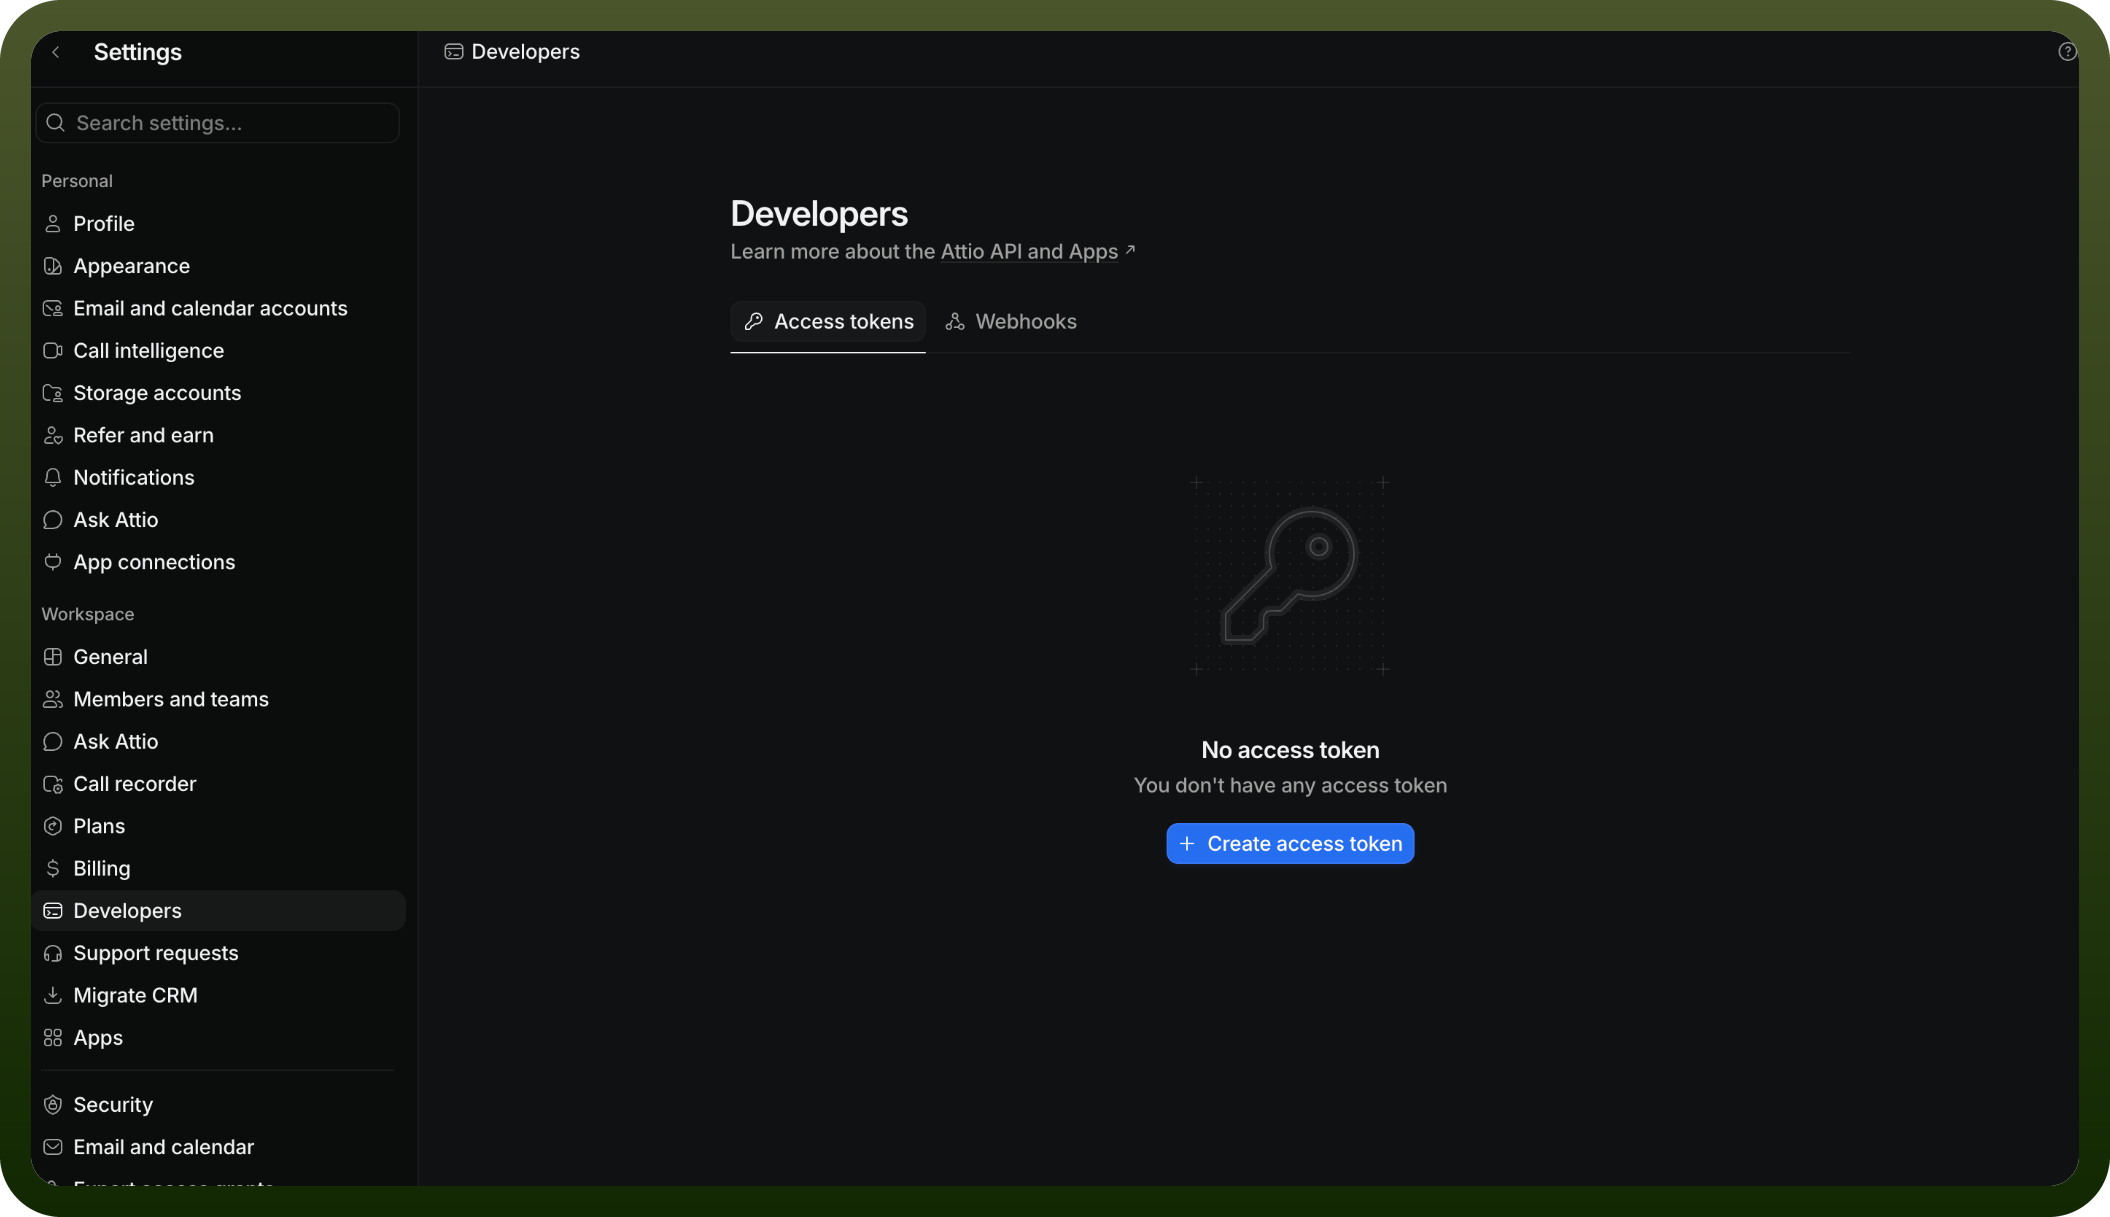Open Appearance settings
Viewport: 2110px width, 1217px height.
click(x=218, y=266)
